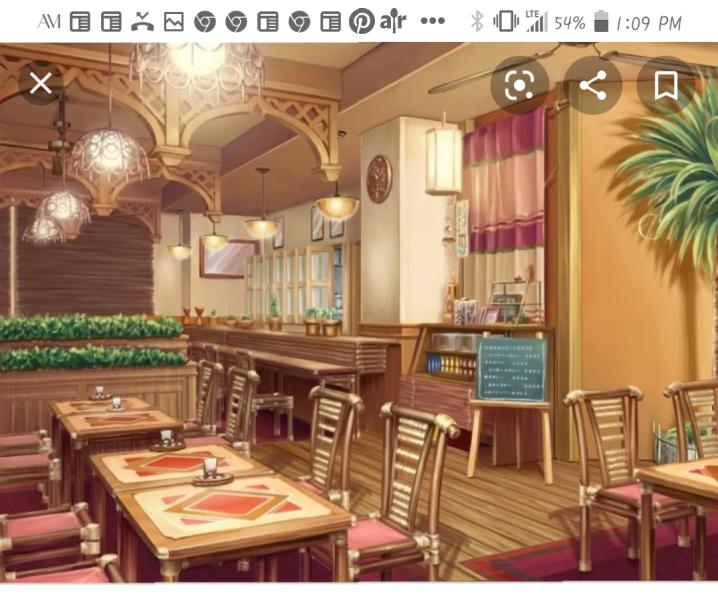The width and height of the screenshot is (718, 600).
Task: Tap the news icon immediately left of Pinterest
Action: [x=330, y=21]
